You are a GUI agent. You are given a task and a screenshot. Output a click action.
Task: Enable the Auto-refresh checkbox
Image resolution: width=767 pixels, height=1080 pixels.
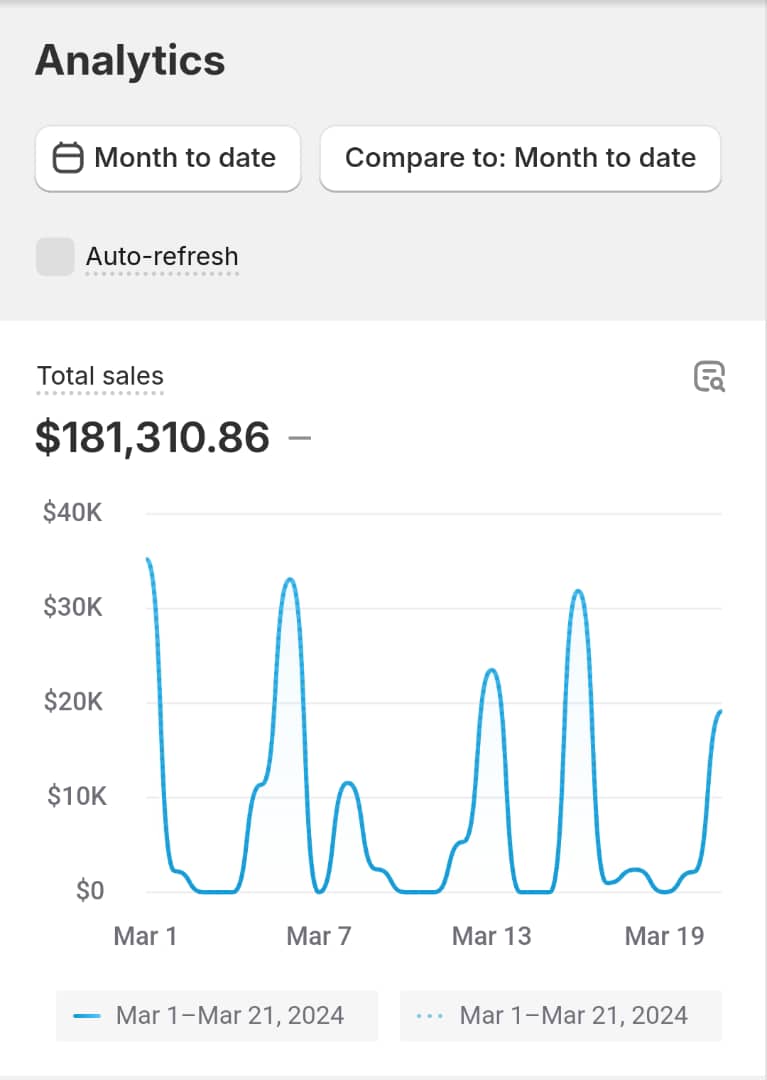pyautogui.click(x=55, y=257)
